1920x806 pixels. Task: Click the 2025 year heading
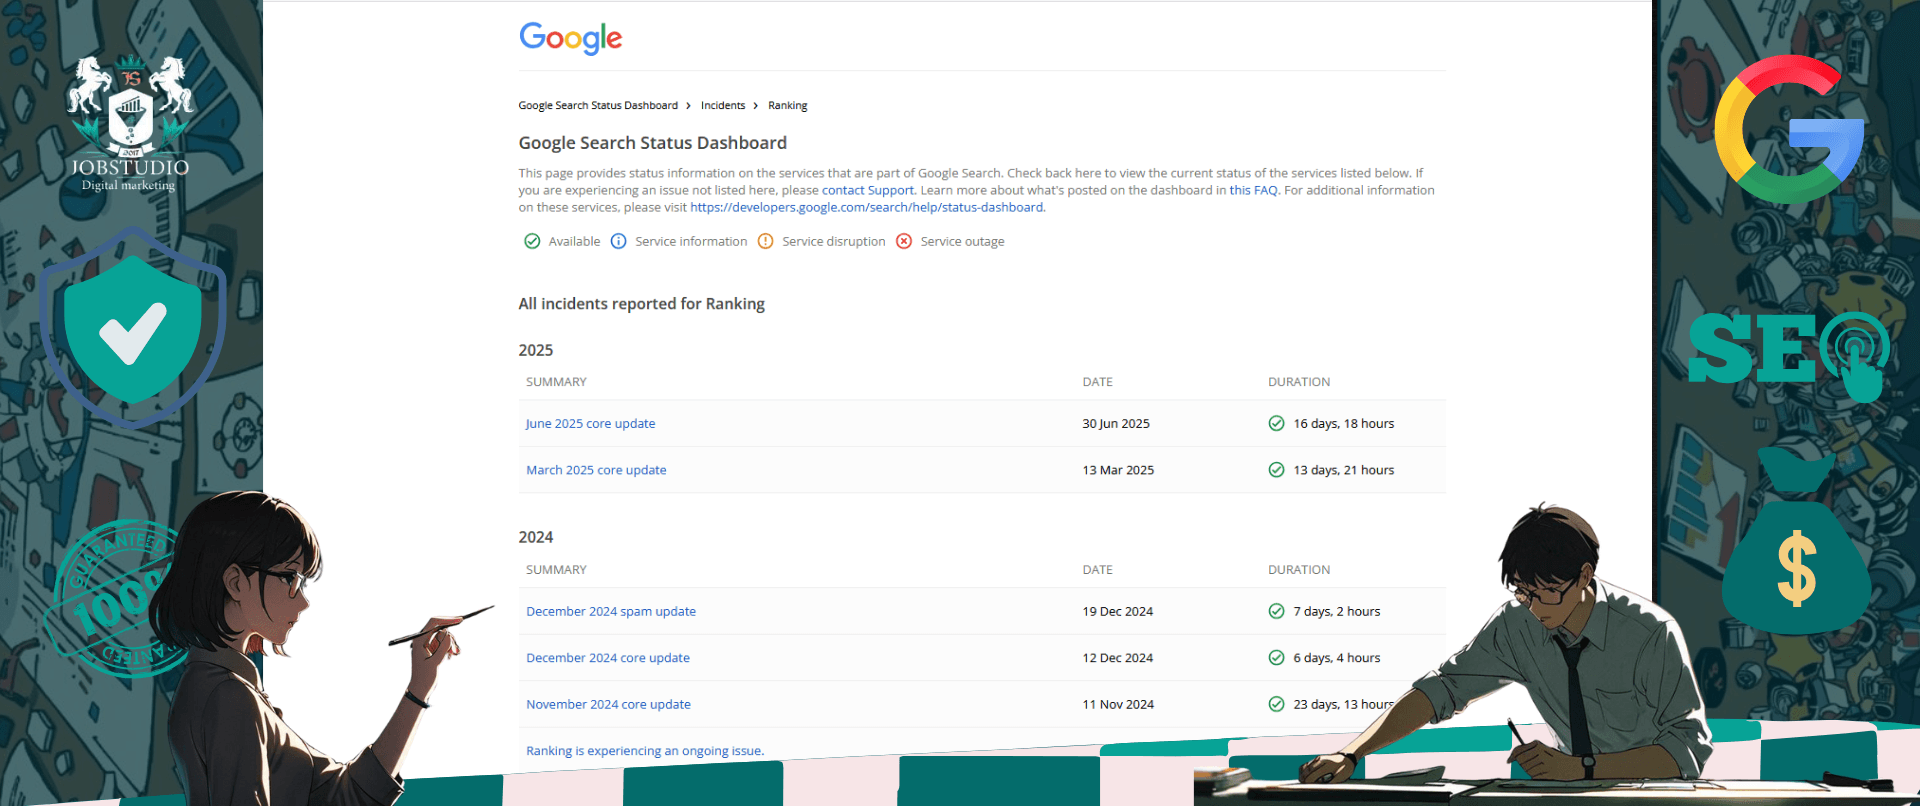coord(535,350)
